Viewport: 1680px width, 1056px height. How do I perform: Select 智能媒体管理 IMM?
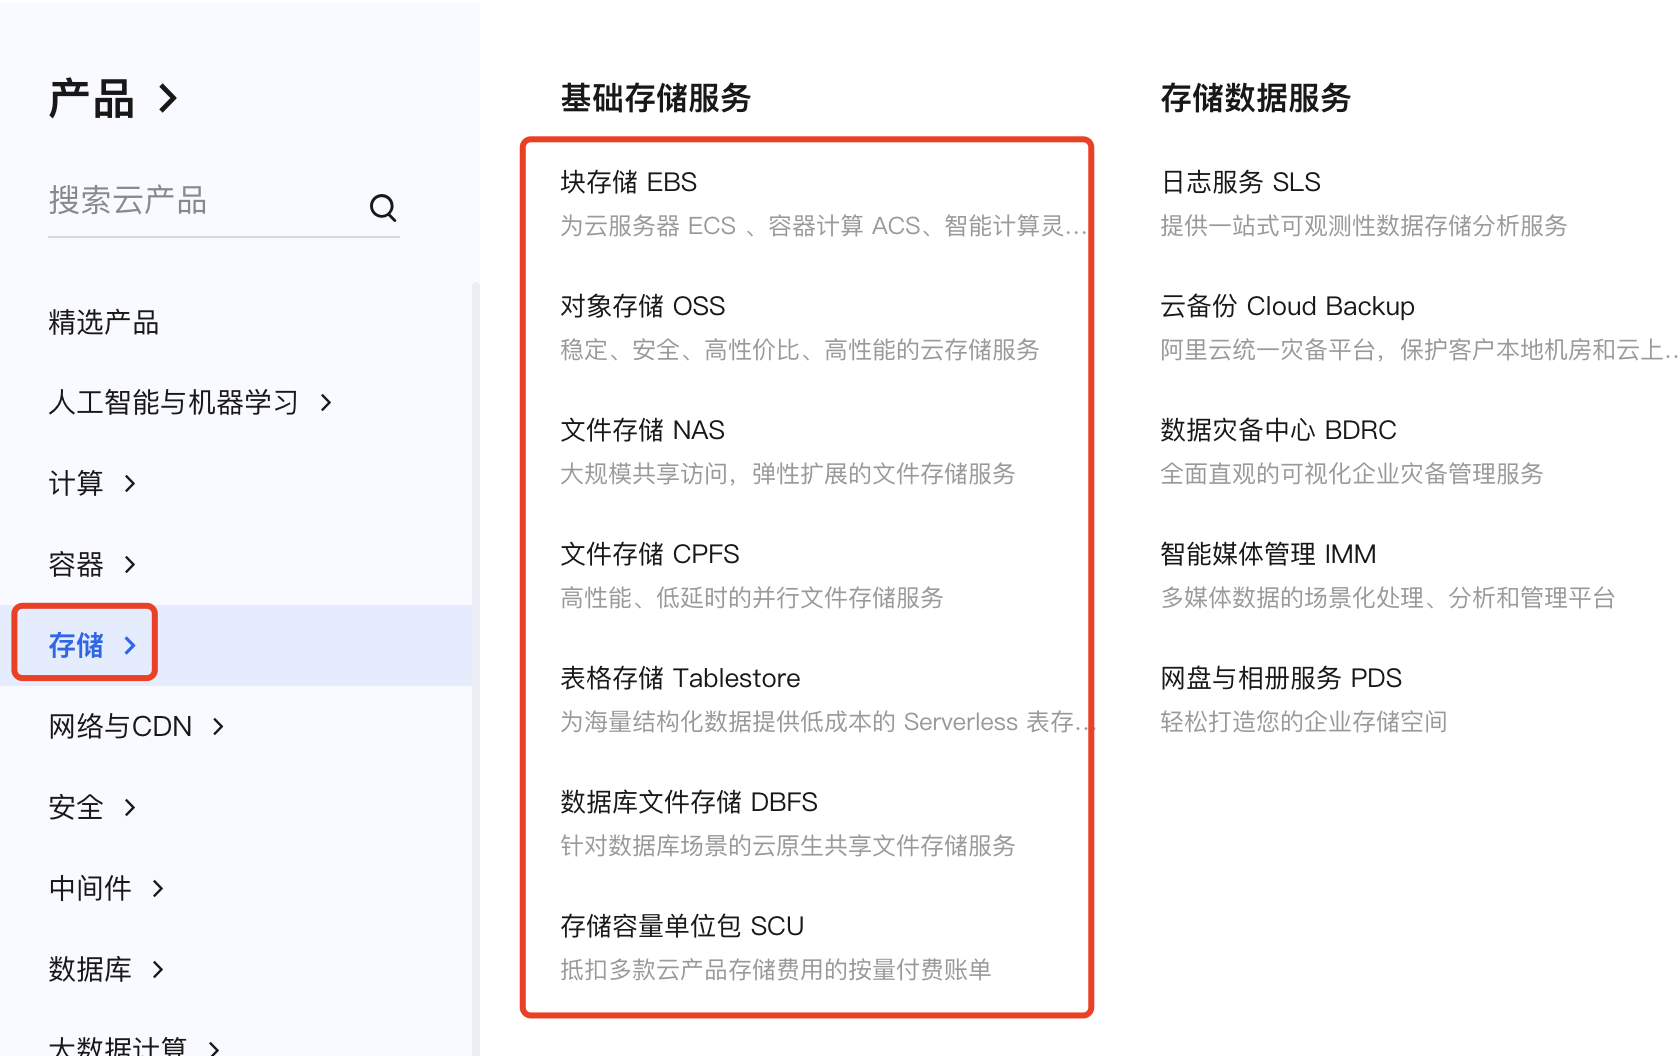point(1268,554)
